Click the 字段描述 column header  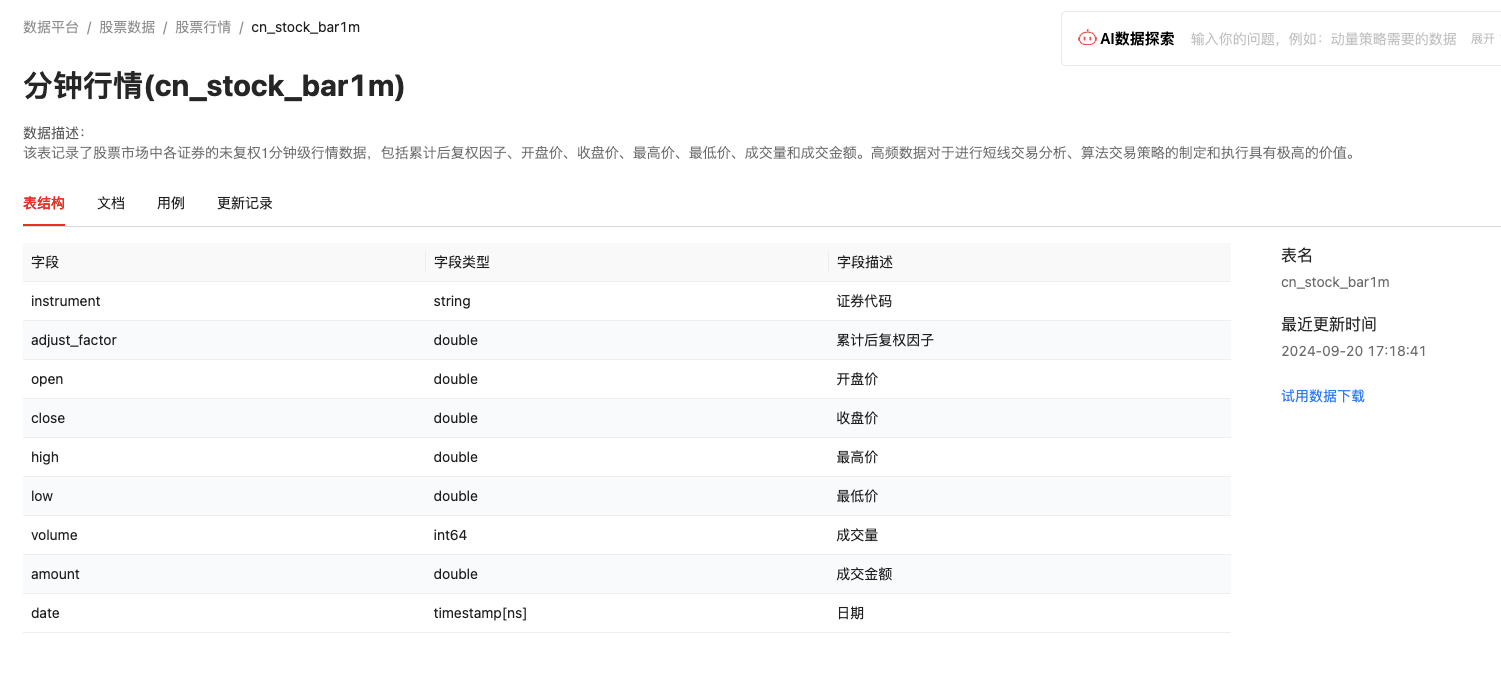tap(864, 262)
